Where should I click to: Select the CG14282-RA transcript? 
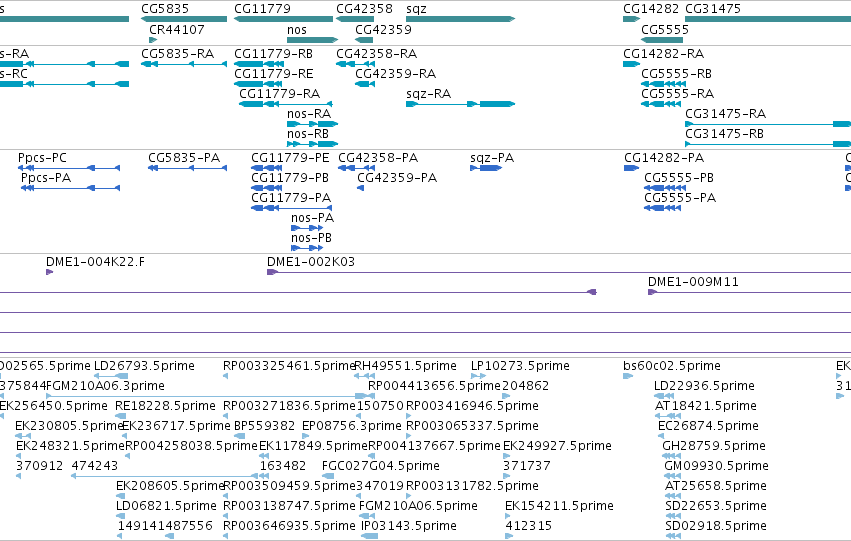pos(632,64)
